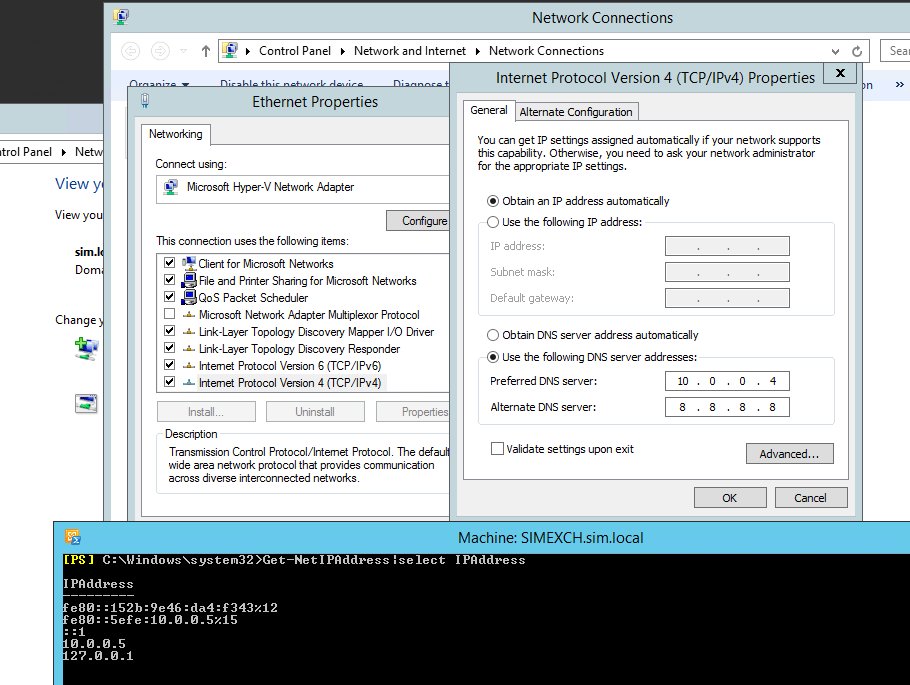Screen dimensions: 910x685
Task: Switch to Alternate Configuration tab
Action: pos(576,112)
